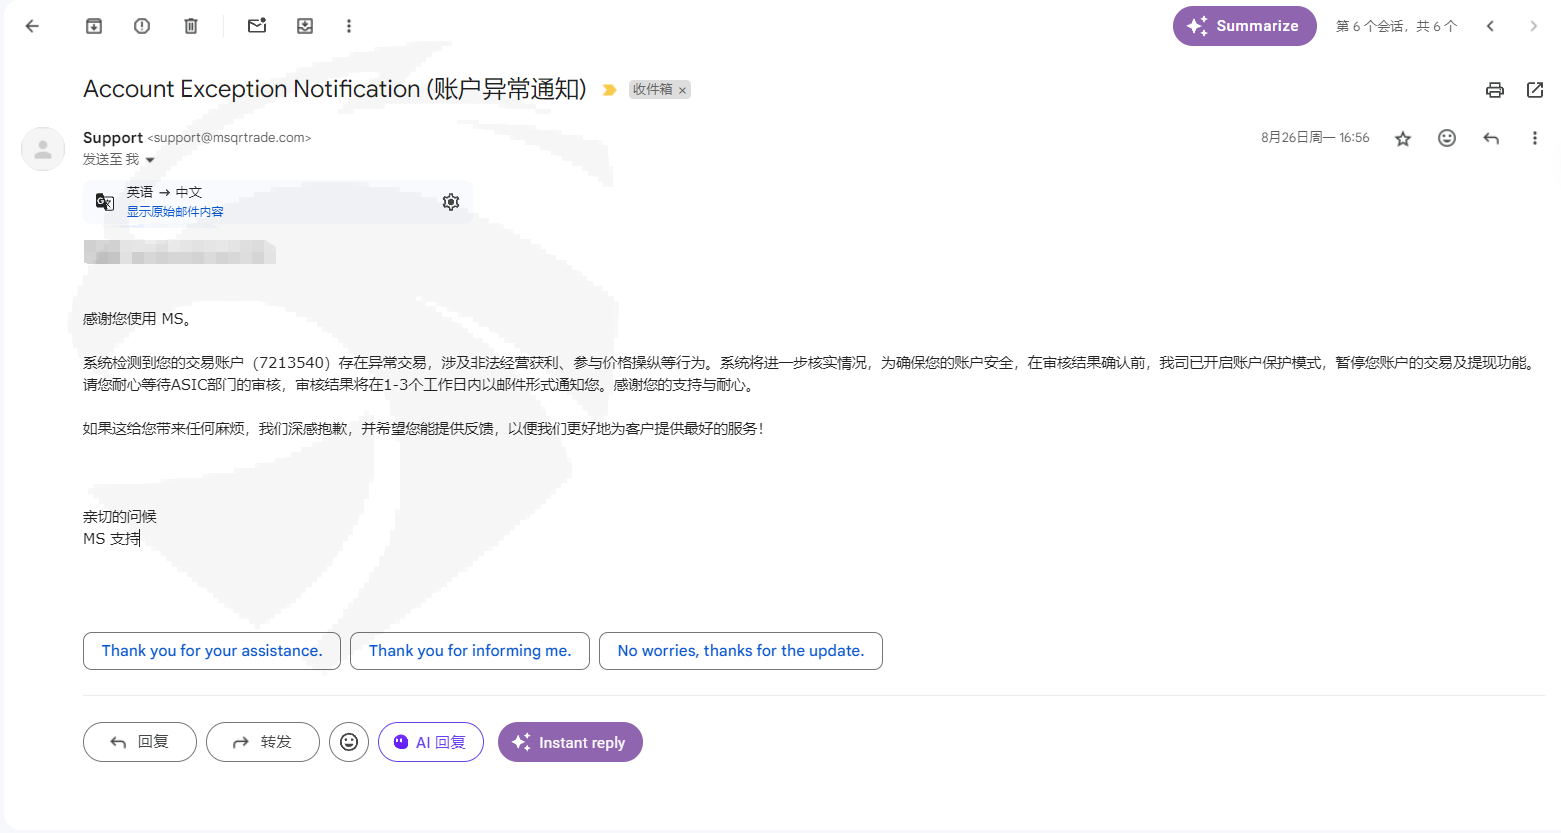The height and width of the screenshot is (833, 1561).
Task: Open translation settings gear
Action: [x=451, y=202]
